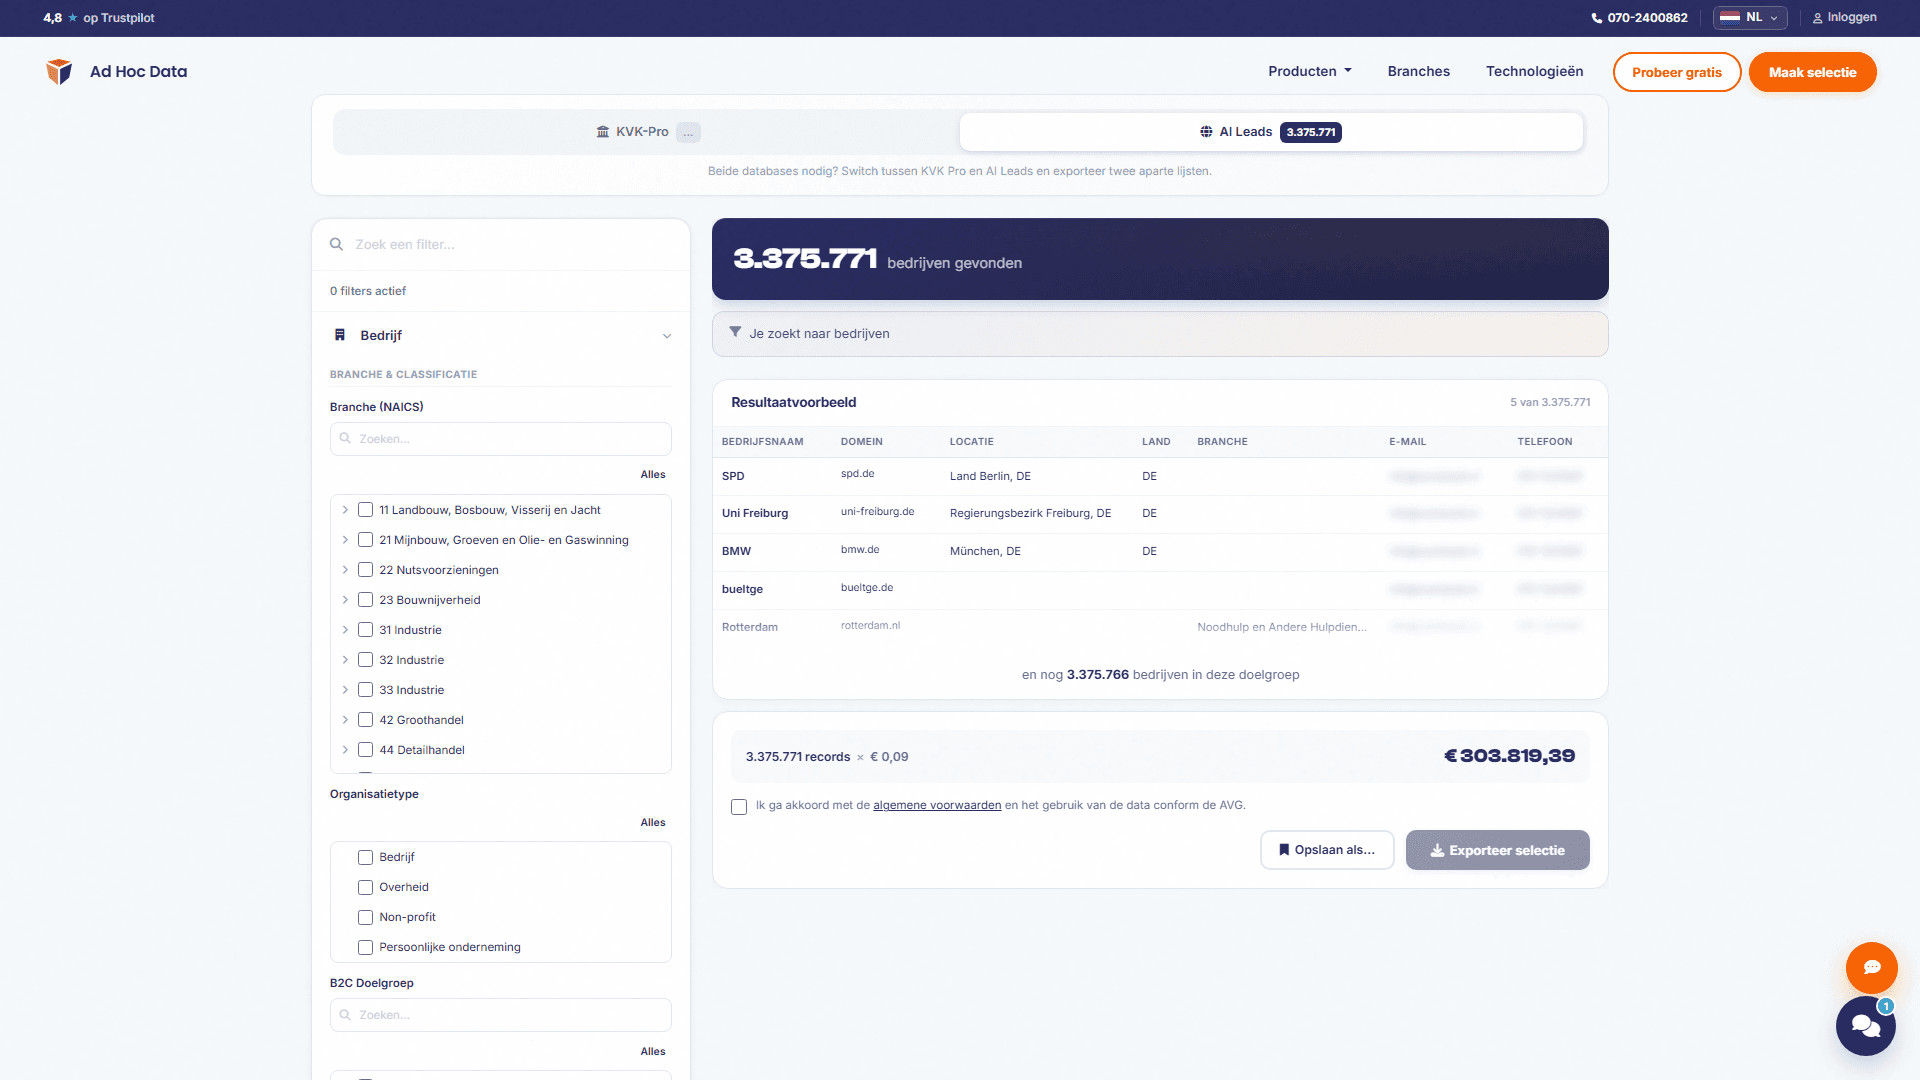This screenshot has height=1080, width=1920.
Task: Enable the 22 Nutsvoorzieningen checkbox
Action: click(x=366, y=570)
